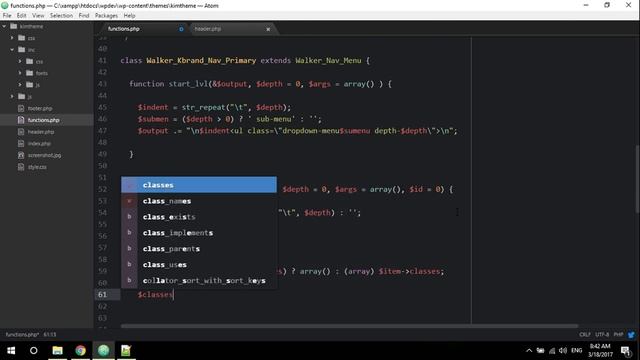Select header.php file icon in tree view
Image resolution: width=640 pixels, height=360 pixels.
(21, 132)
